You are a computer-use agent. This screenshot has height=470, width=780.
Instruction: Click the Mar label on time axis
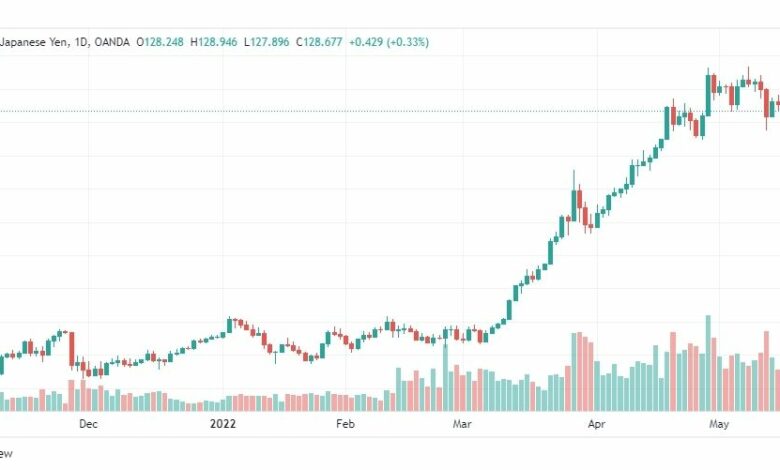[x=462, y=424]
